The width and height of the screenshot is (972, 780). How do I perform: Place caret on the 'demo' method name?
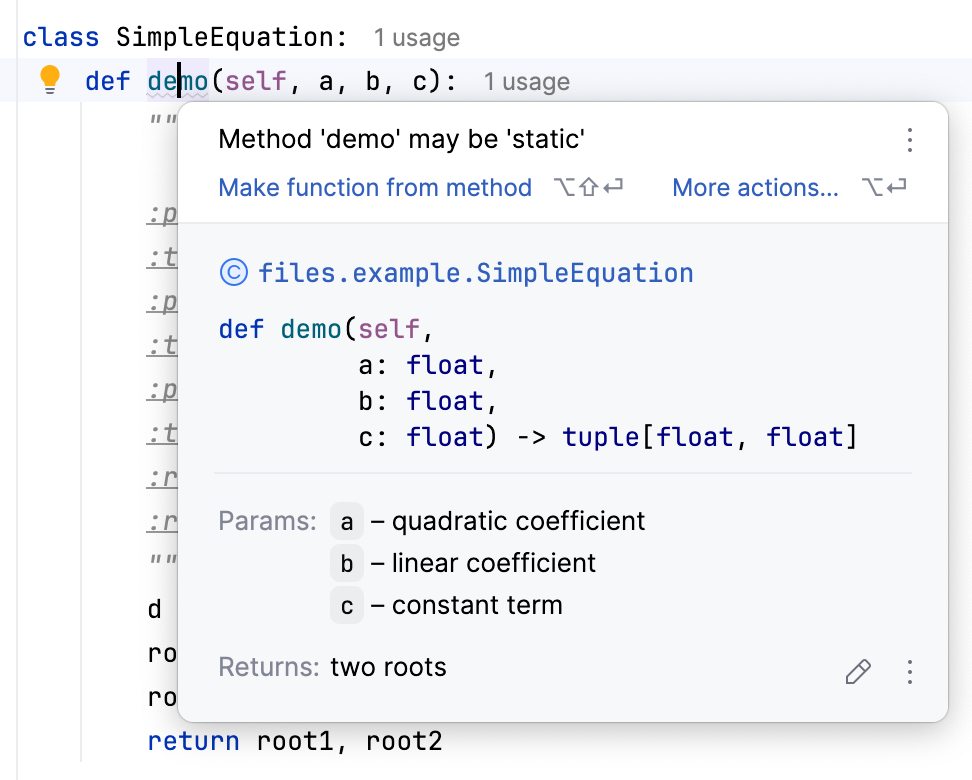176,82
